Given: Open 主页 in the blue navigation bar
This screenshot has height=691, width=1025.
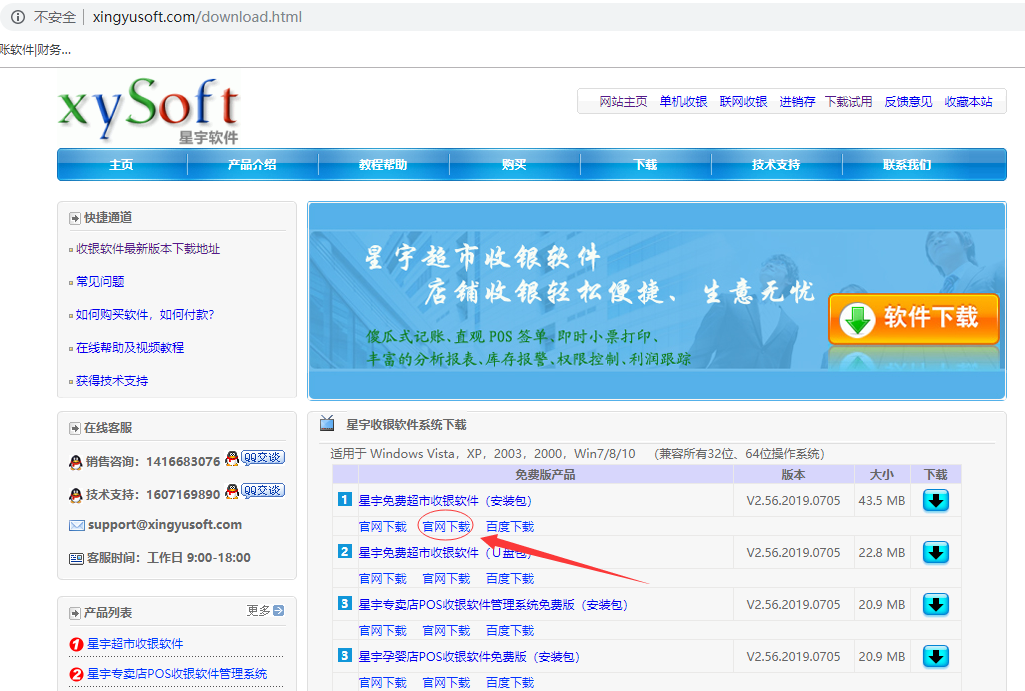Looking at the screenshot, I should 122,165.
